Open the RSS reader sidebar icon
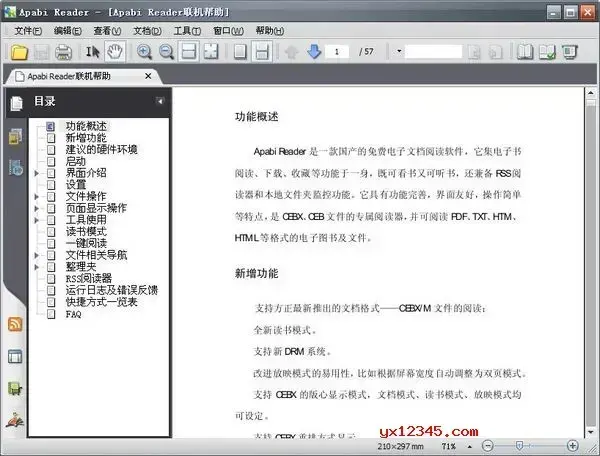This screenshot has height=456, width=600. pos(15,324)
